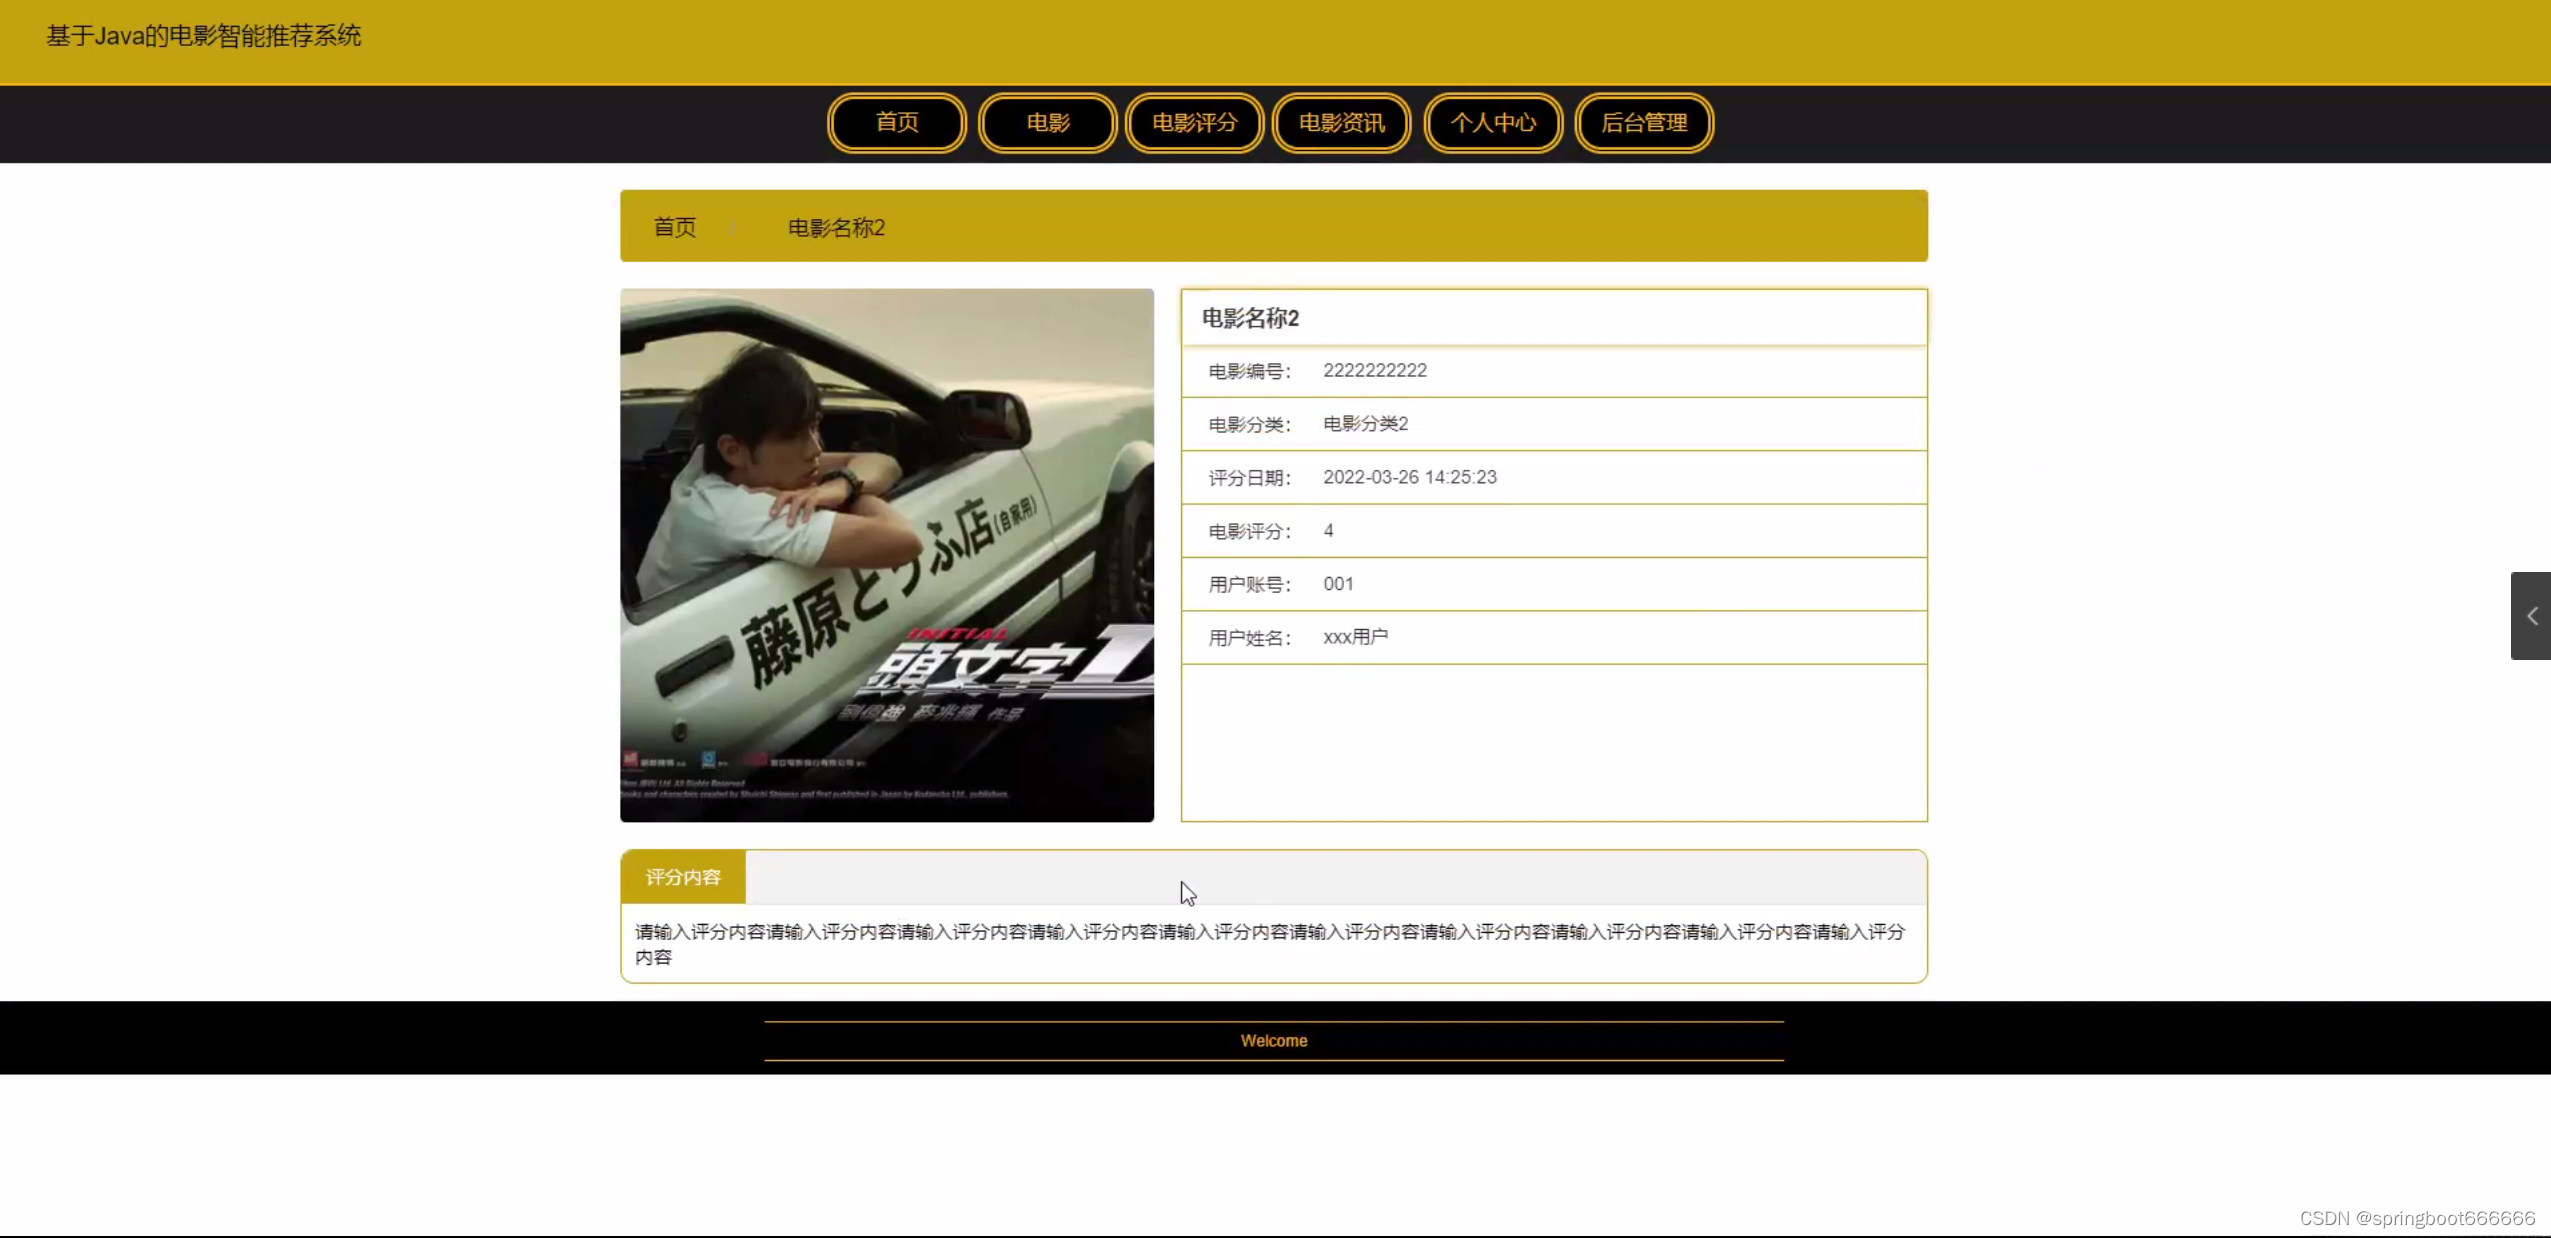Select 电影资讯 in the navigation bar

[x=1341, y=123]
